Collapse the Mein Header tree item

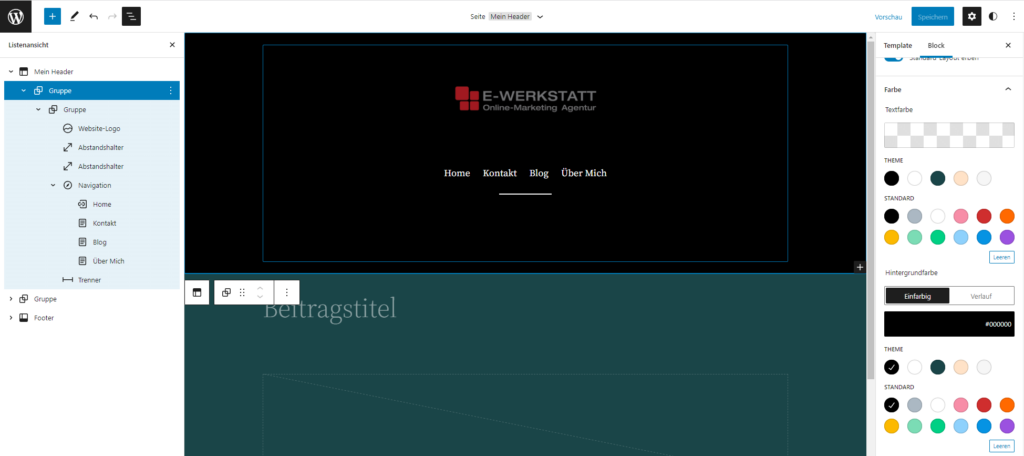tap(10, 72)
